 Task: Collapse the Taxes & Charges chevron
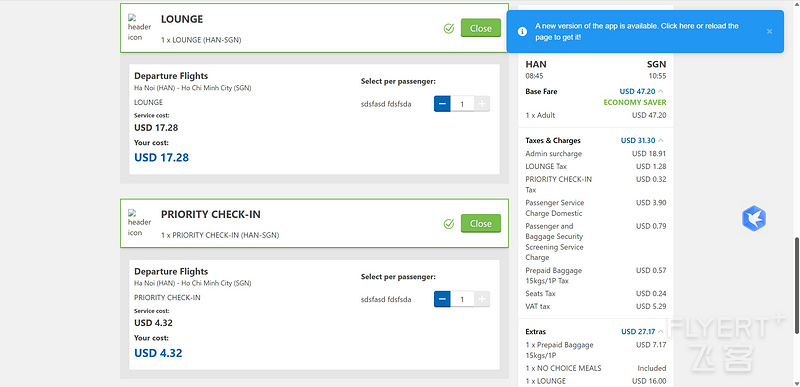click(661, 140)
